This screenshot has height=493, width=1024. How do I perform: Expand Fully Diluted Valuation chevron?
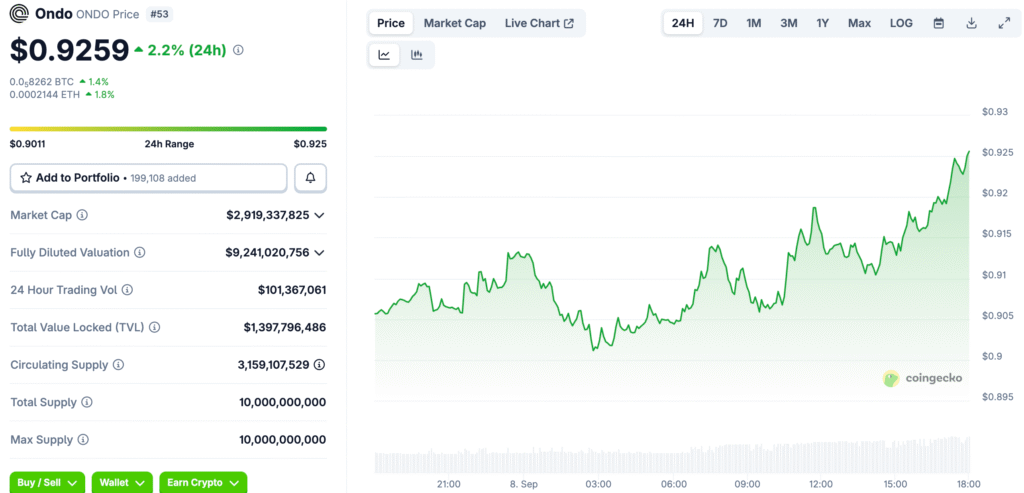(319, 253)
